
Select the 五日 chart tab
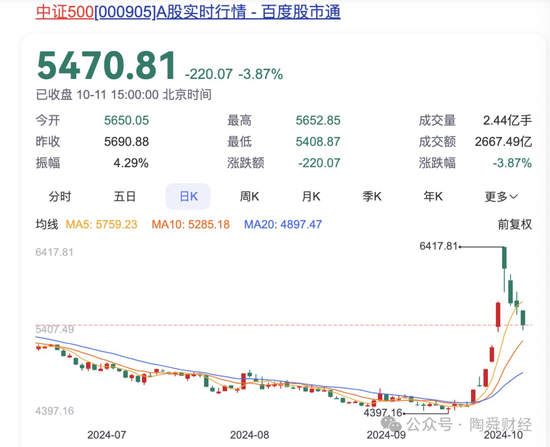[125, 196]
